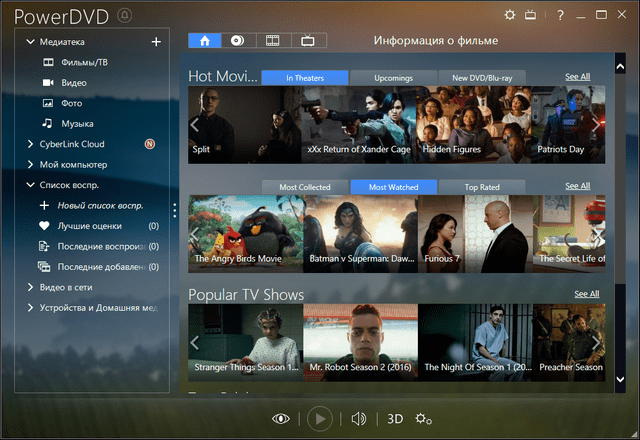This screenshot has width=640, height=440.
Task: Click the Play button
Action: pyautogui.click(x=320, y=419)
